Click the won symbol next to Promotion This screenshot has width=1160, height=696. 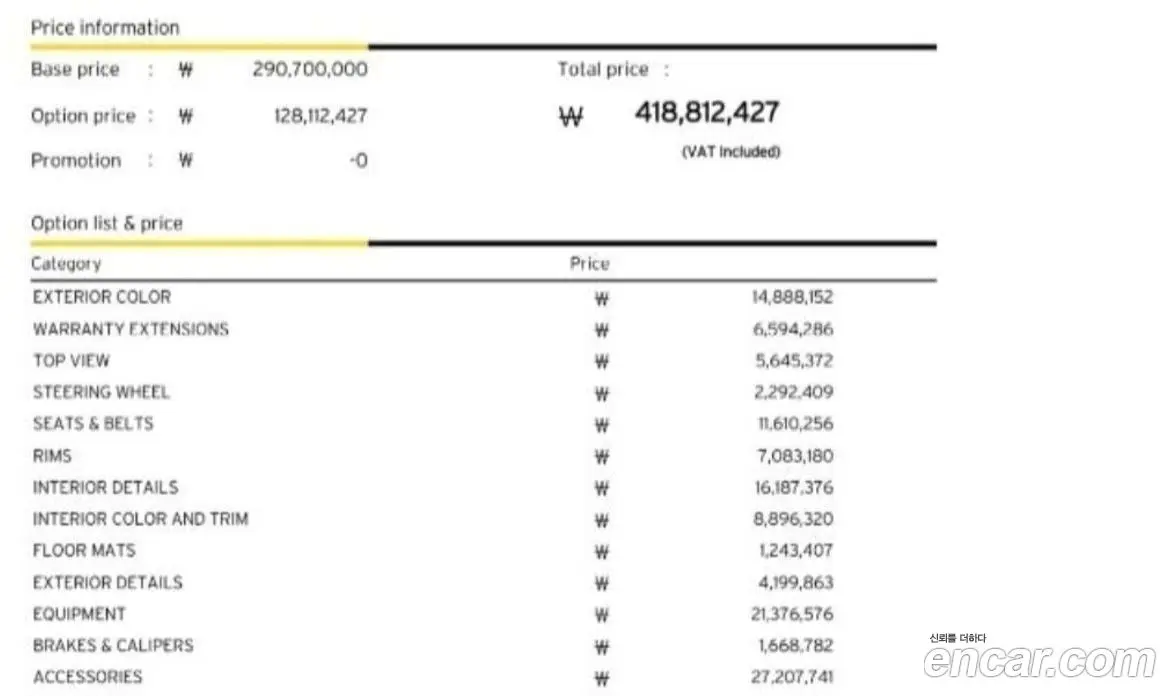[x=186, y=161]
